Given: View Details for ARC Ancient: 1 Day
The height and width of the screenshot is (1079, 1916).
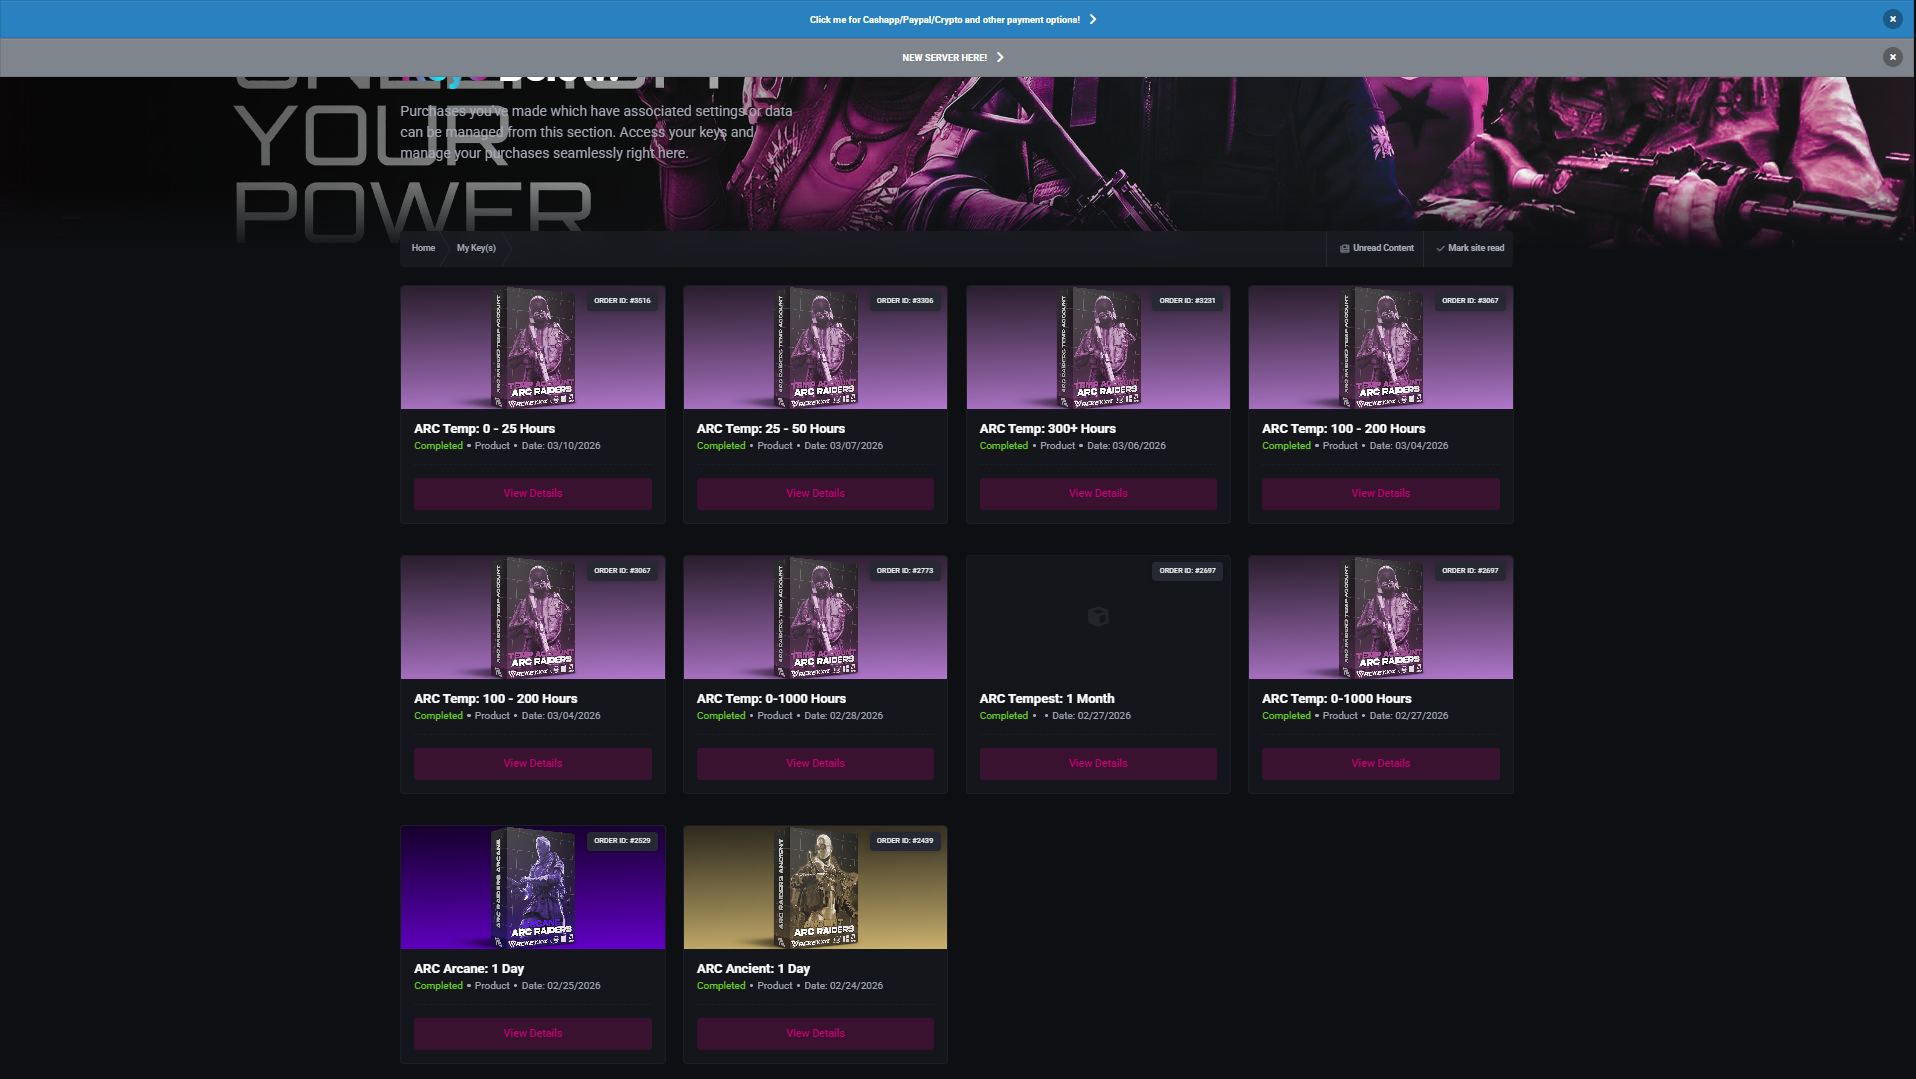Looking at the screenshot, I should pyautogui.click(x=815, y=1033).
